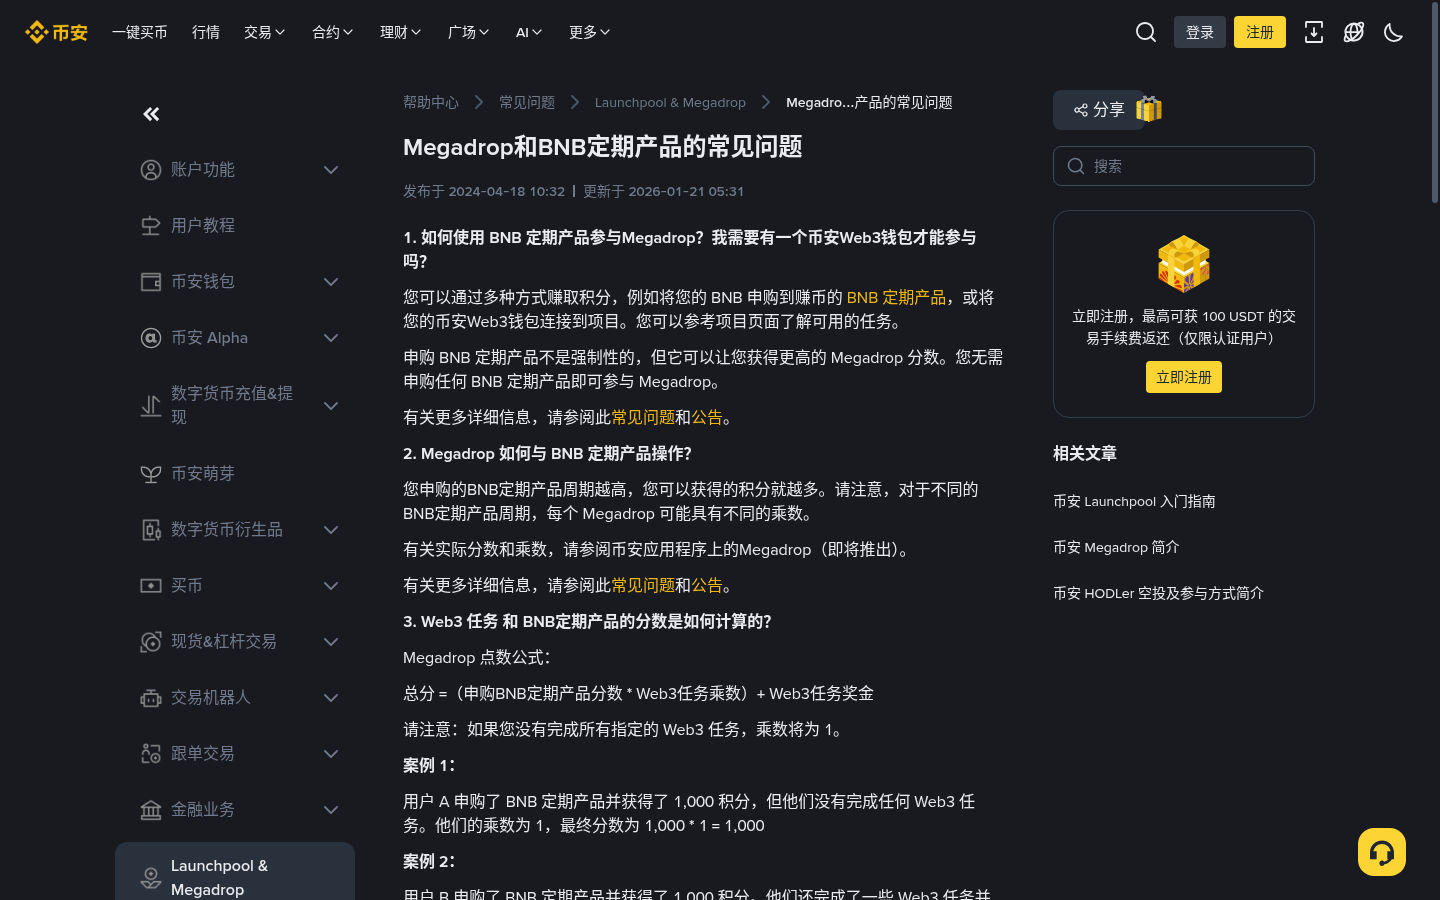1440x900 pixels.
Task: Open 币安 Launchpool 入门指南 article
Action: click(x=1134, y=502)
